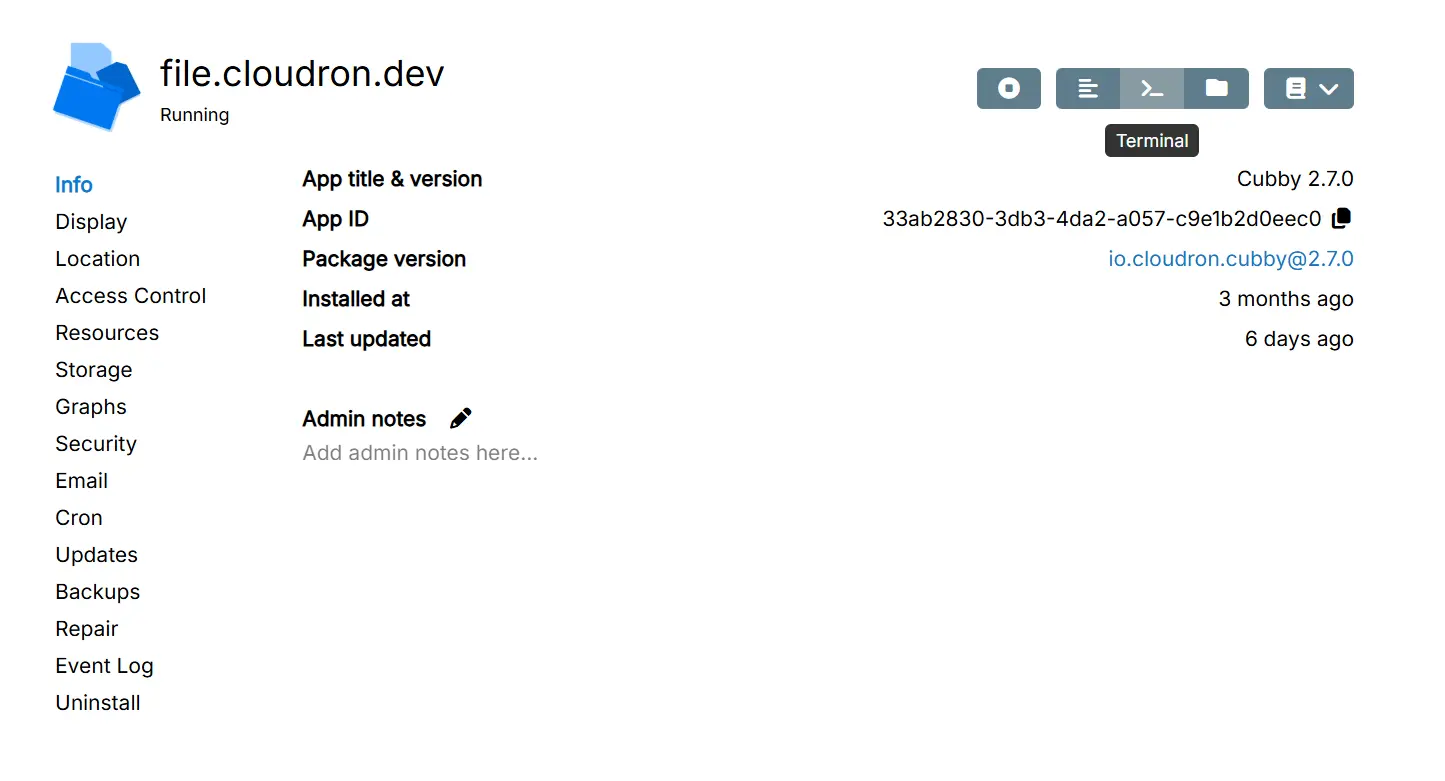Expand the documentation dropdown menu

(x=1308, y=88)
